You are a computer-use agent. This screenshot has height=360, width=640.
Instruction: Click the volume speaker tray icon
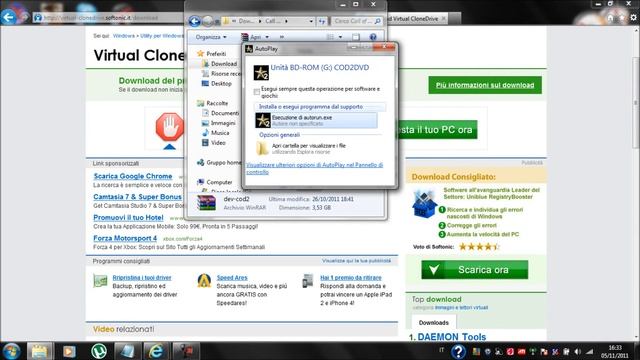click(577, 351)
